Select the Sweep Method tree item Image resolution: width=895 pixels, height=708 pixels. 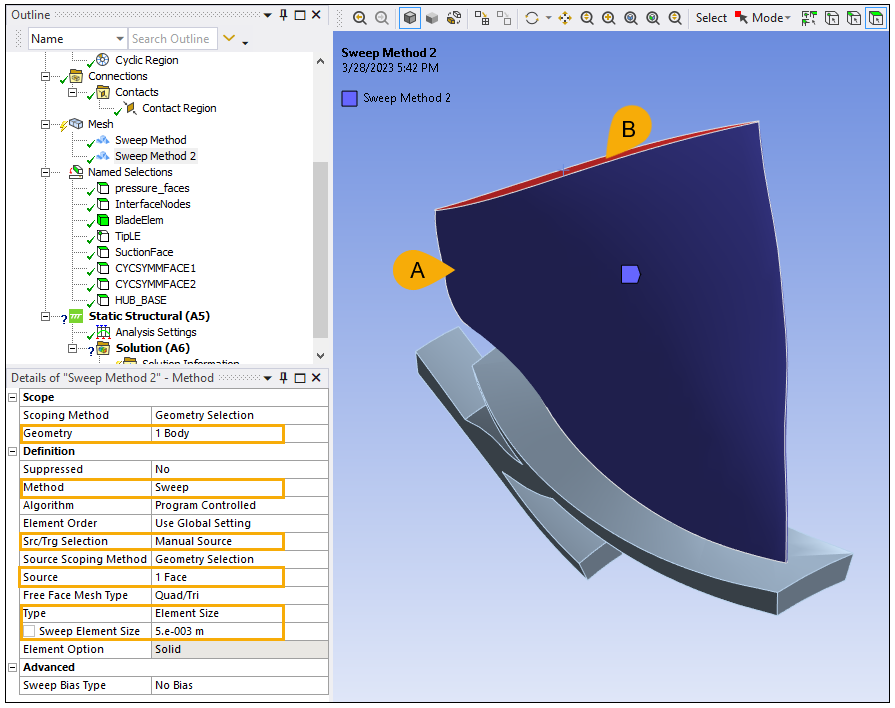[x=150, y=140]
